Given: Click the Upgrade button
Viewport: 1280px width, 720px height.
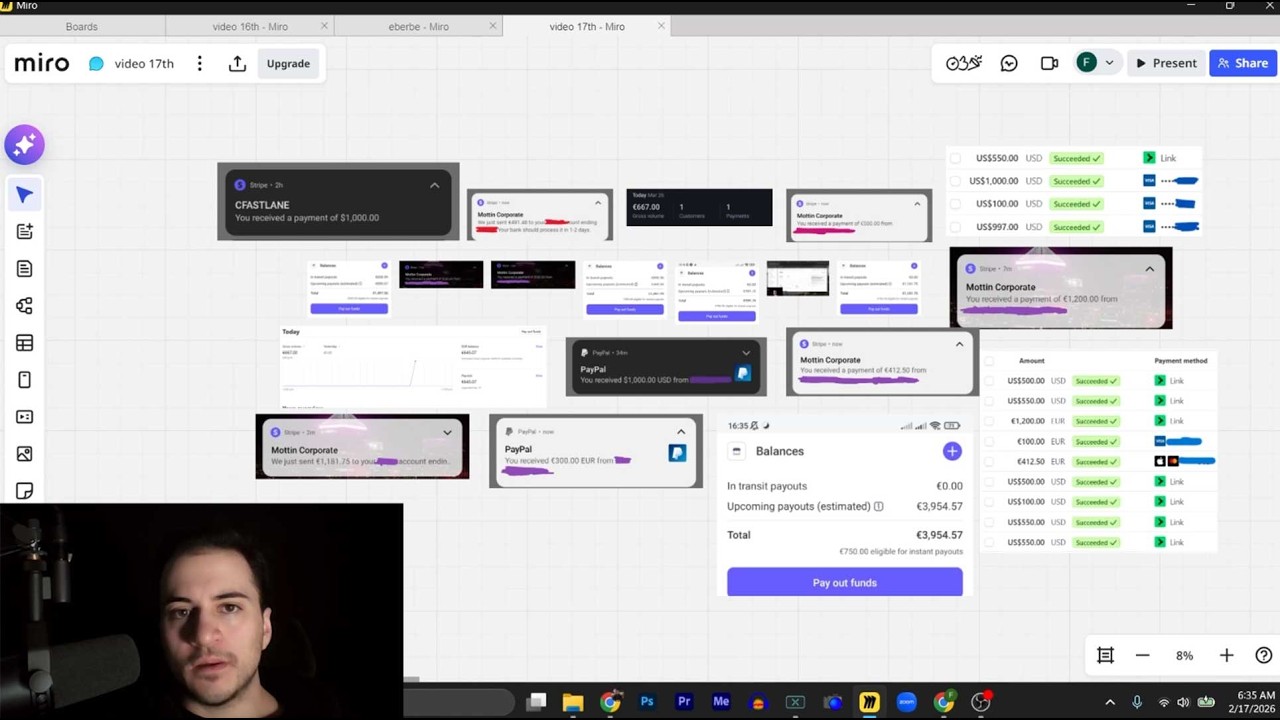Looking at the screenshot, I should tap(288, 63).
